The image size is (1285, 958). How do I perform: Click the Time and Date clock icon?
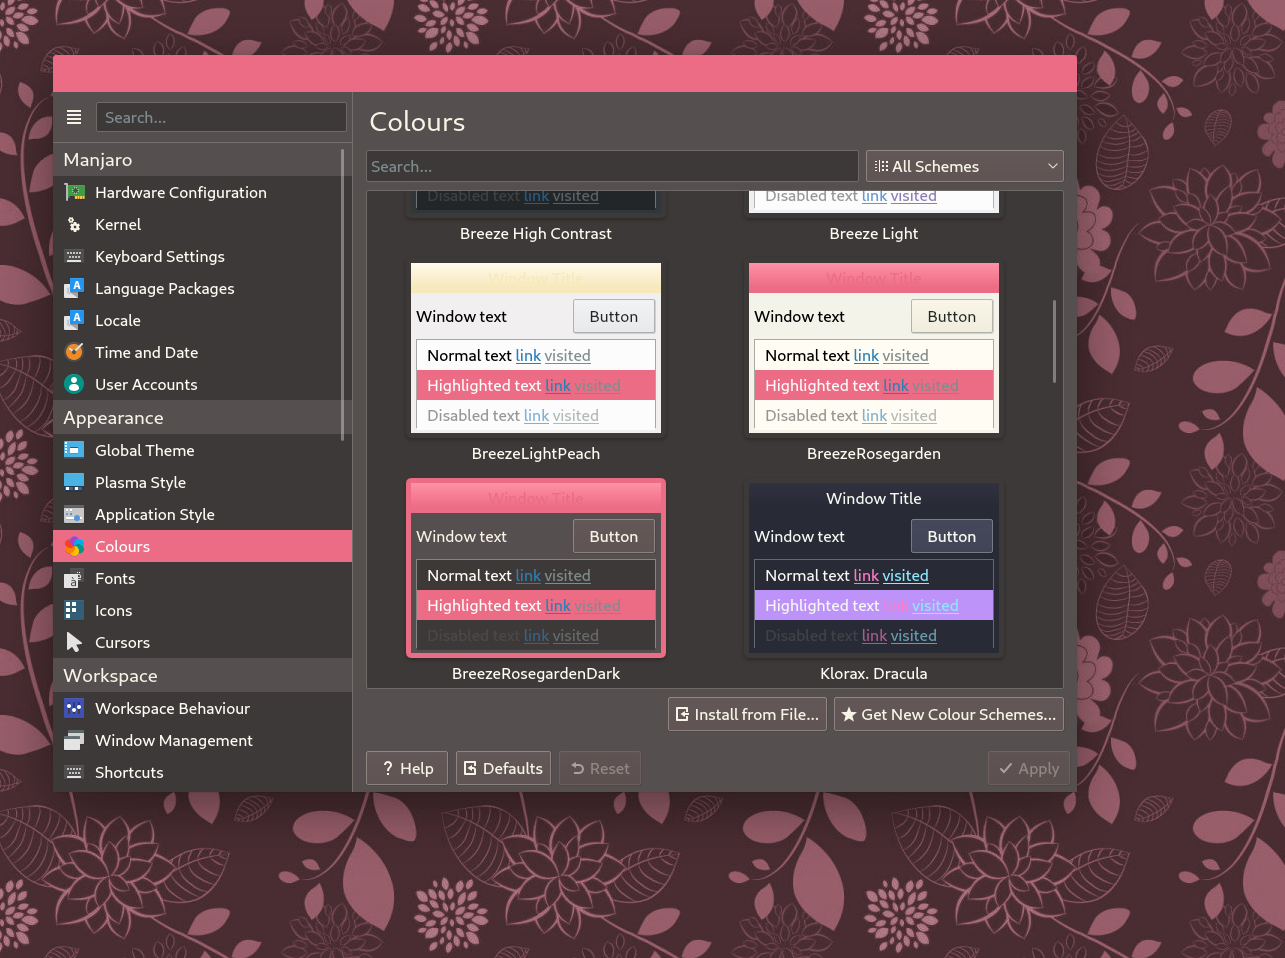(74, 352)
